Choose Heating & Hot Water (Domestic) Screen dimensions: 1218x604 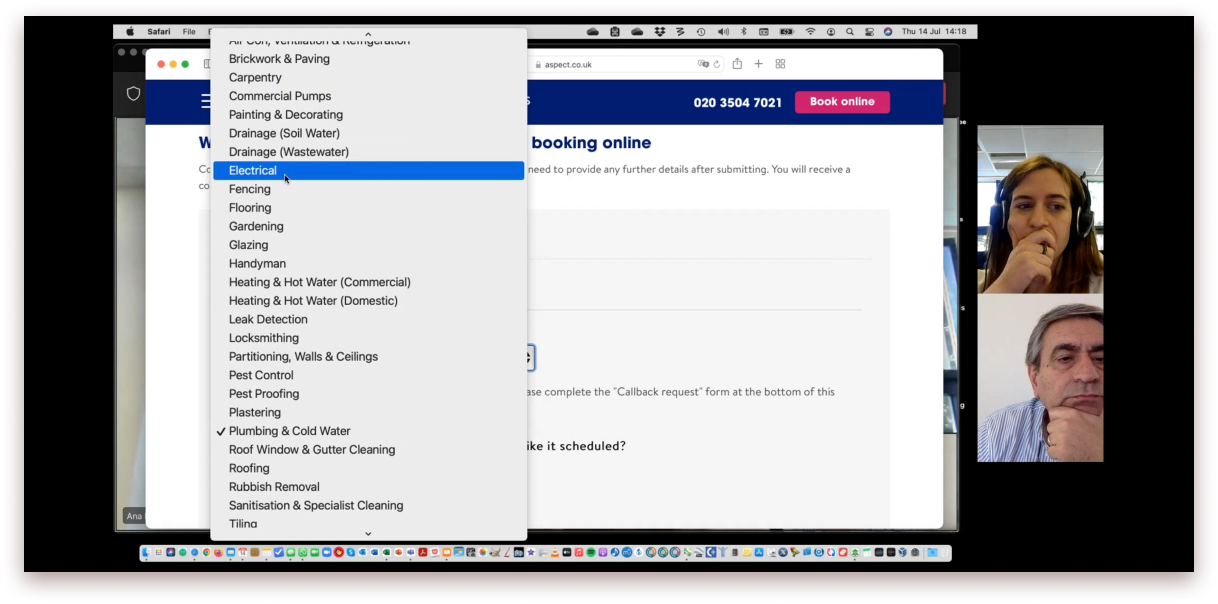click(369, 301)
